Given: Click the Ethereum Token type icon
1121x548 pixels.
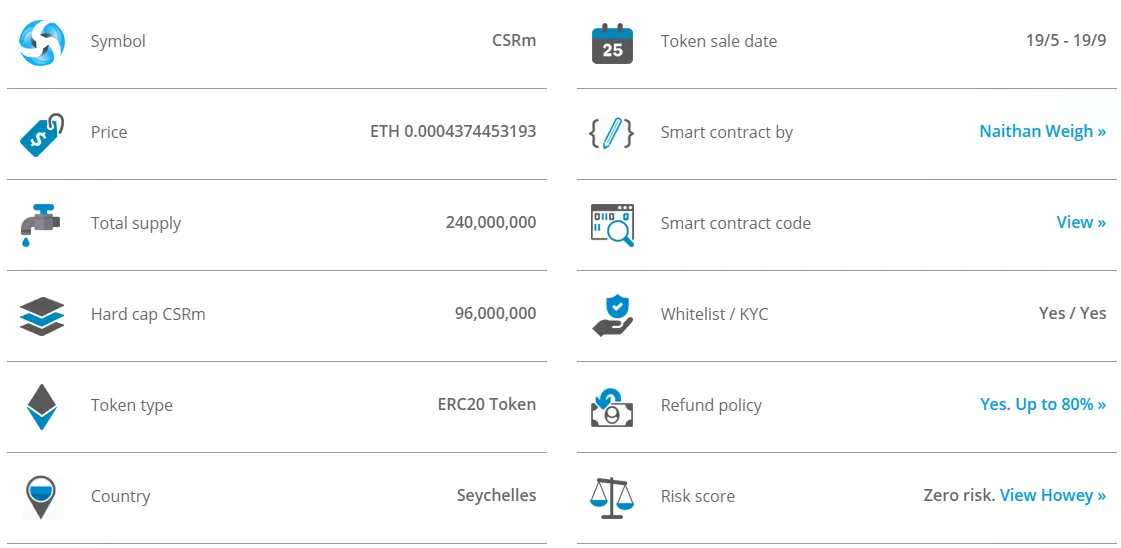Looking at the screenshot, I should (41, 407).
